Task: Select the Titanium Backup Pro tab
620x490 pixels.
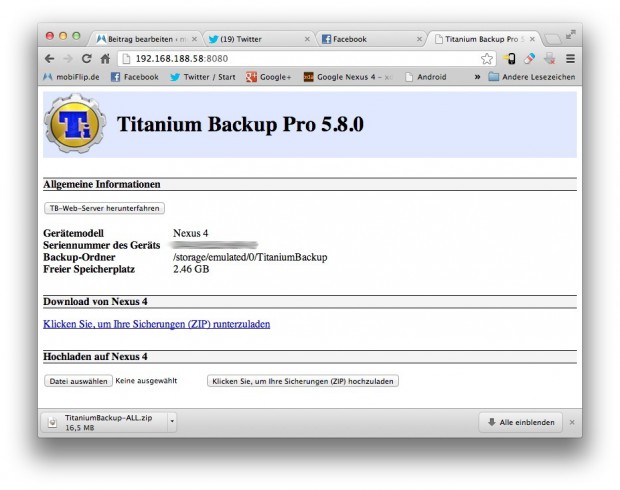Action: point(484,39)
